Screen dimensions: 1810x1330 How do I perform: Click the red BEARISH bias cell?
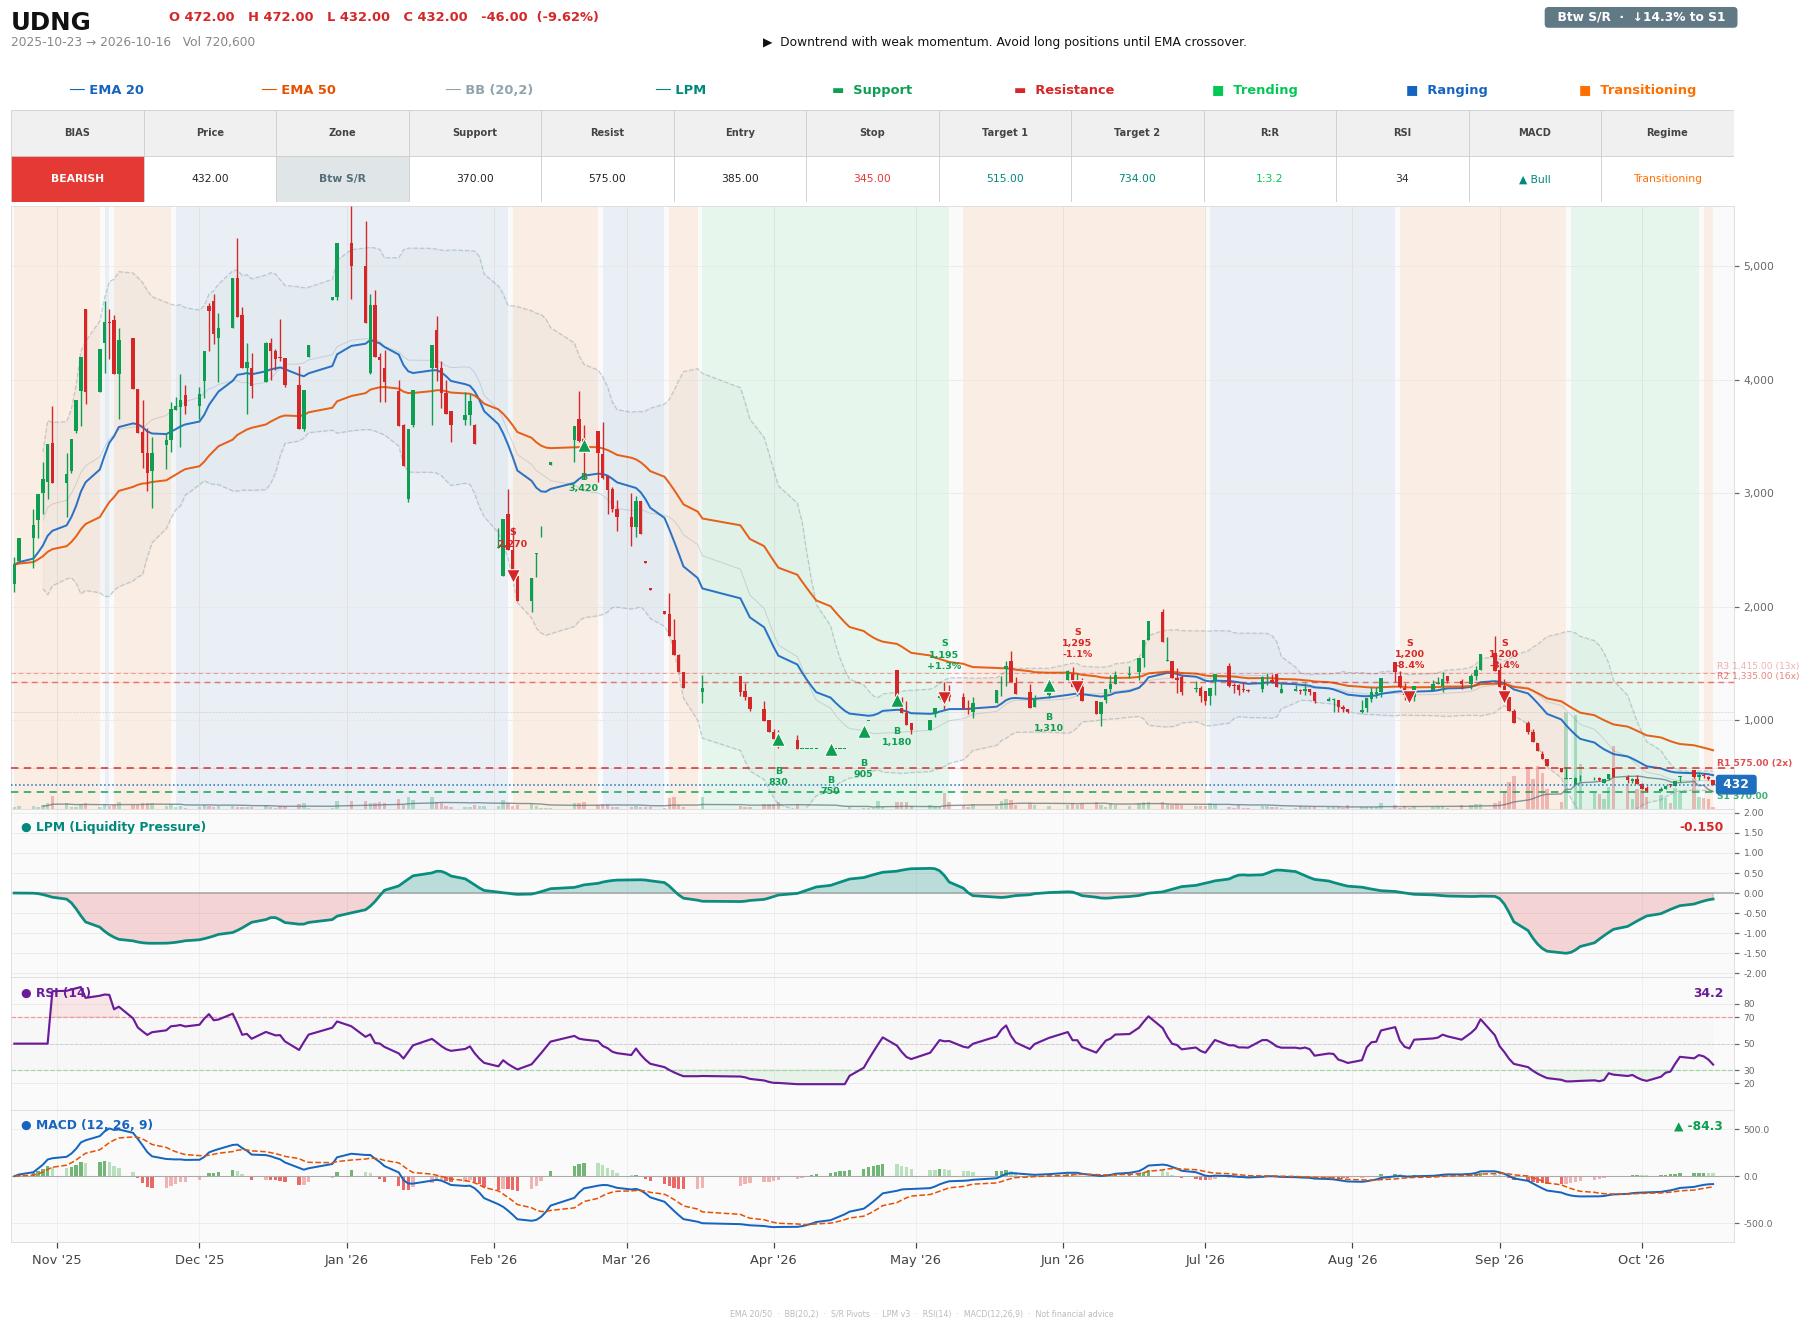(x=78, y=179)
